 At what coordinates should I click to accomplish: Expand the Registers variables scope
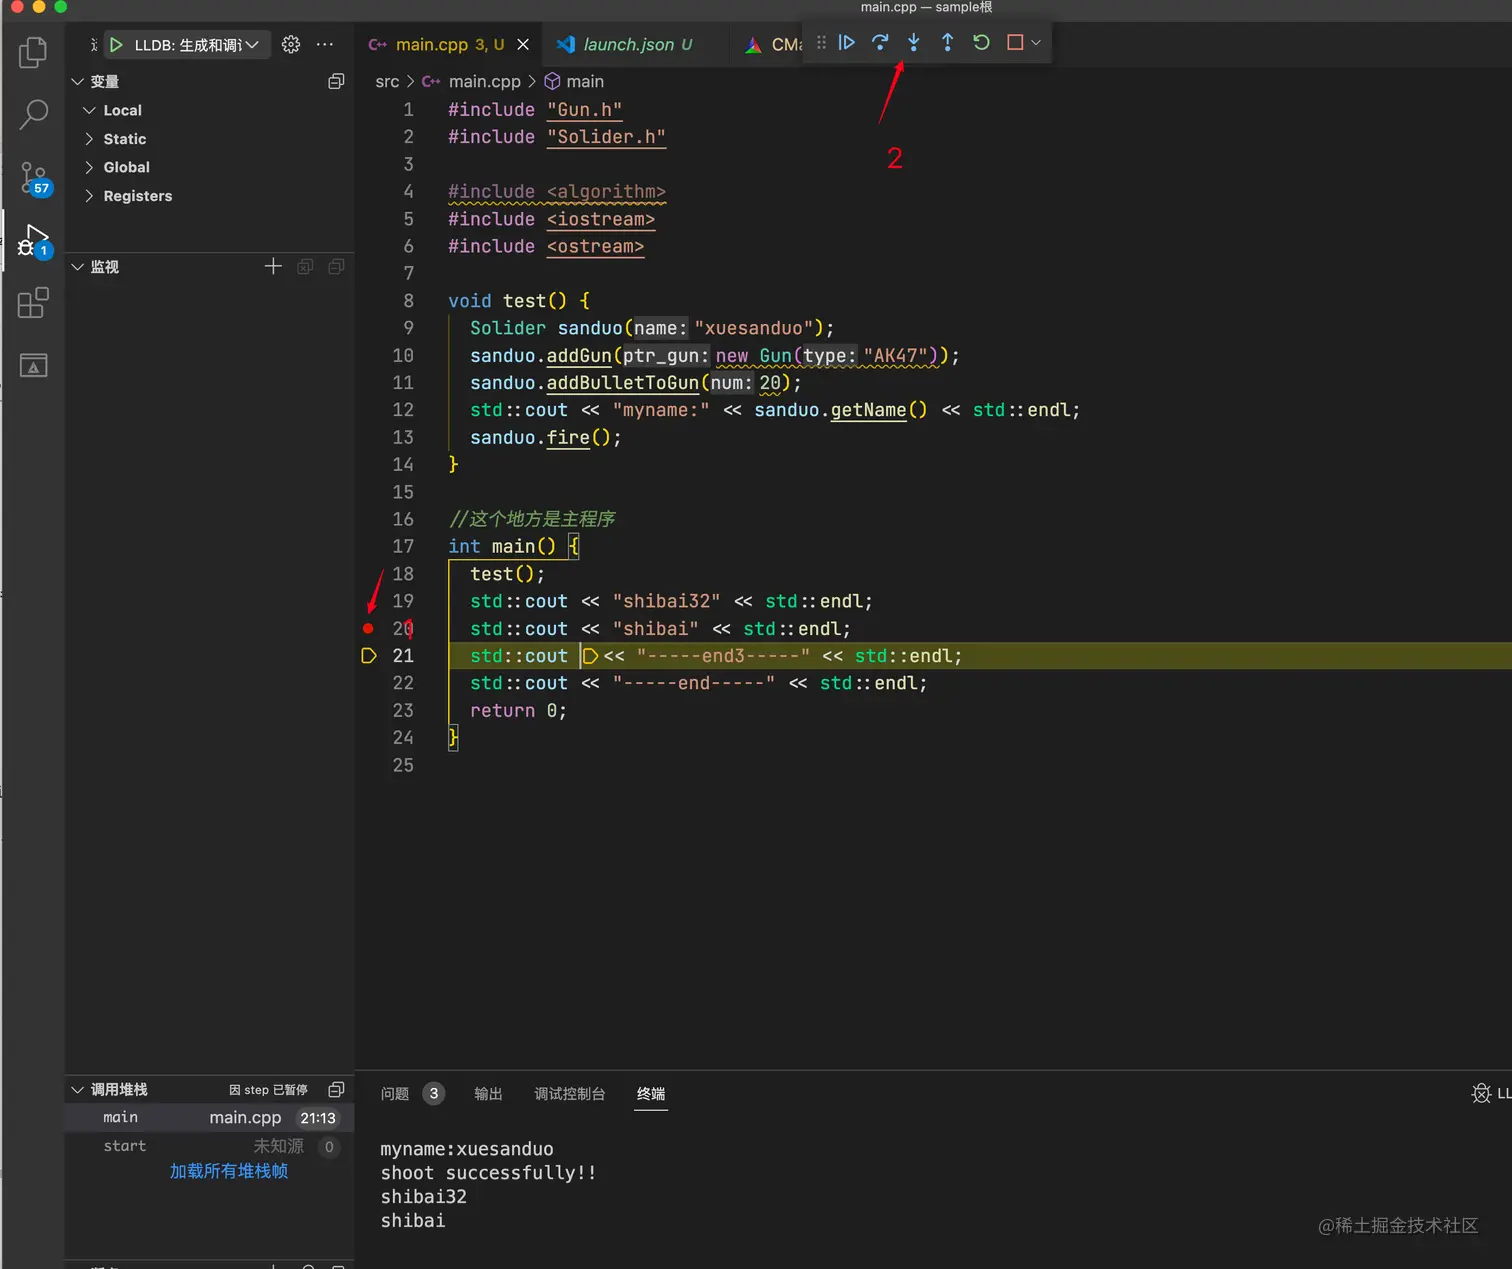137,196
